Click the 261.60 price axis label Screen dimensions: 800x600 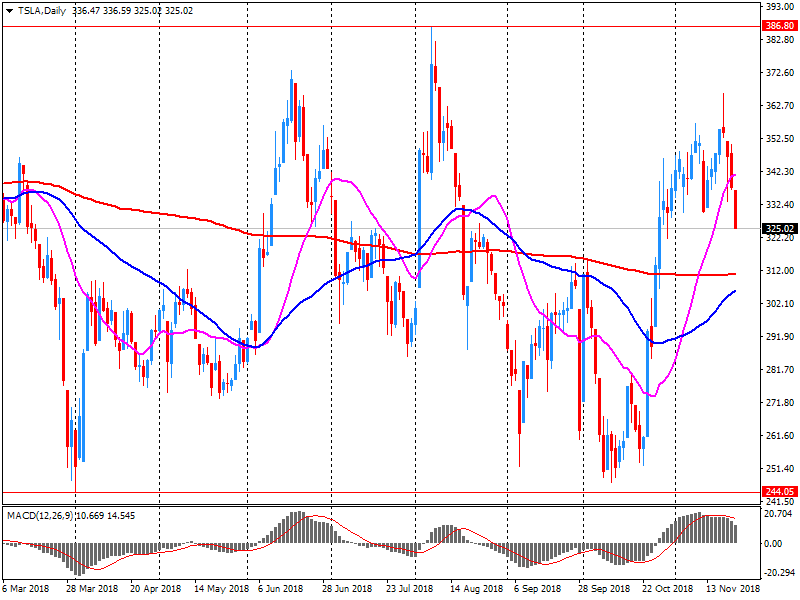pyautogui.click(x=780, y=435)
